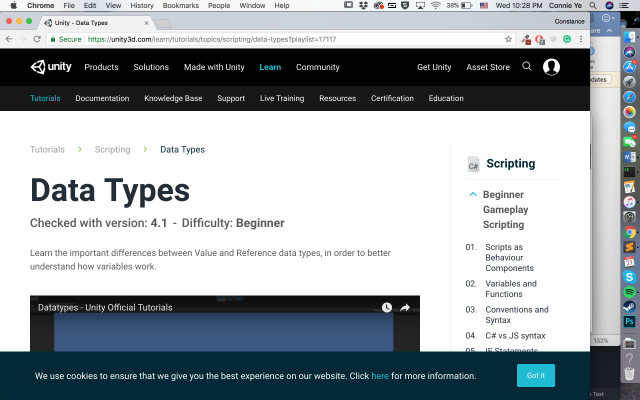Viewport: 640px width, 400px height.
Task: Open the Knowledge Base sub-nav tab
Action: (x=173, y=98)
